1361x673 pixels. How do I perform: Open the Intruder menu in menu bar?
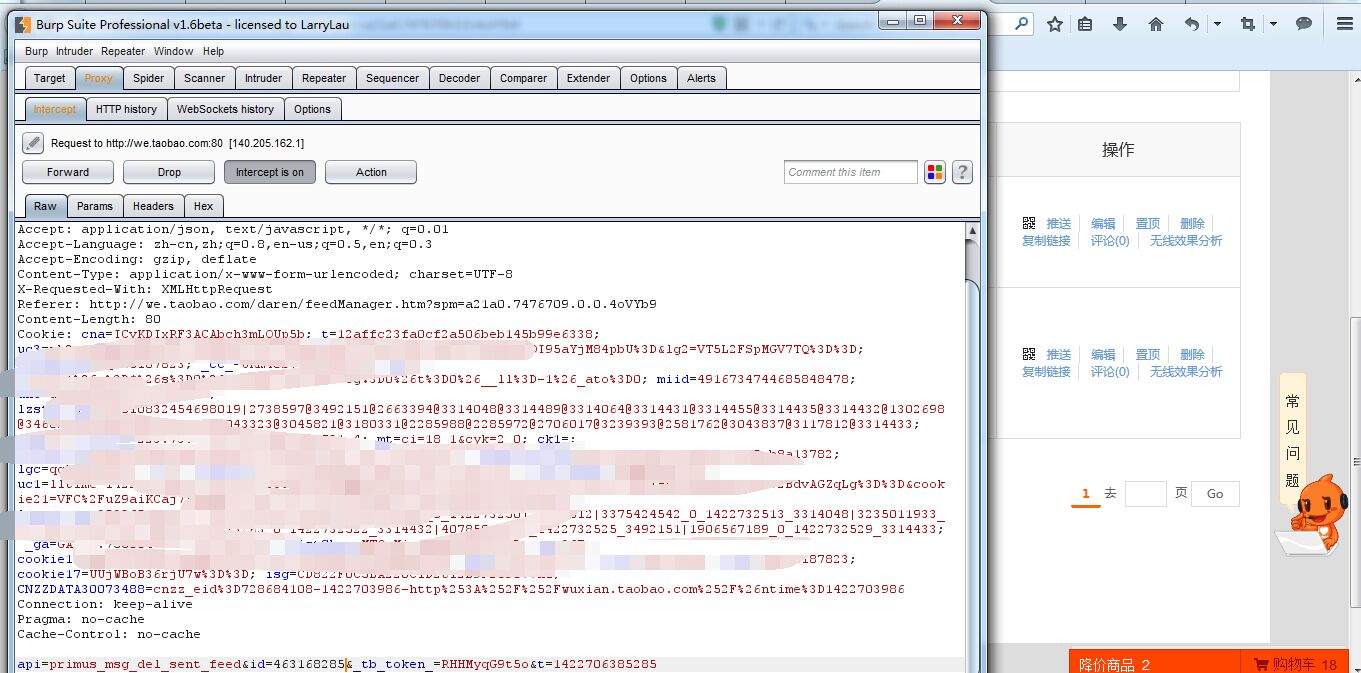point(74,51)
